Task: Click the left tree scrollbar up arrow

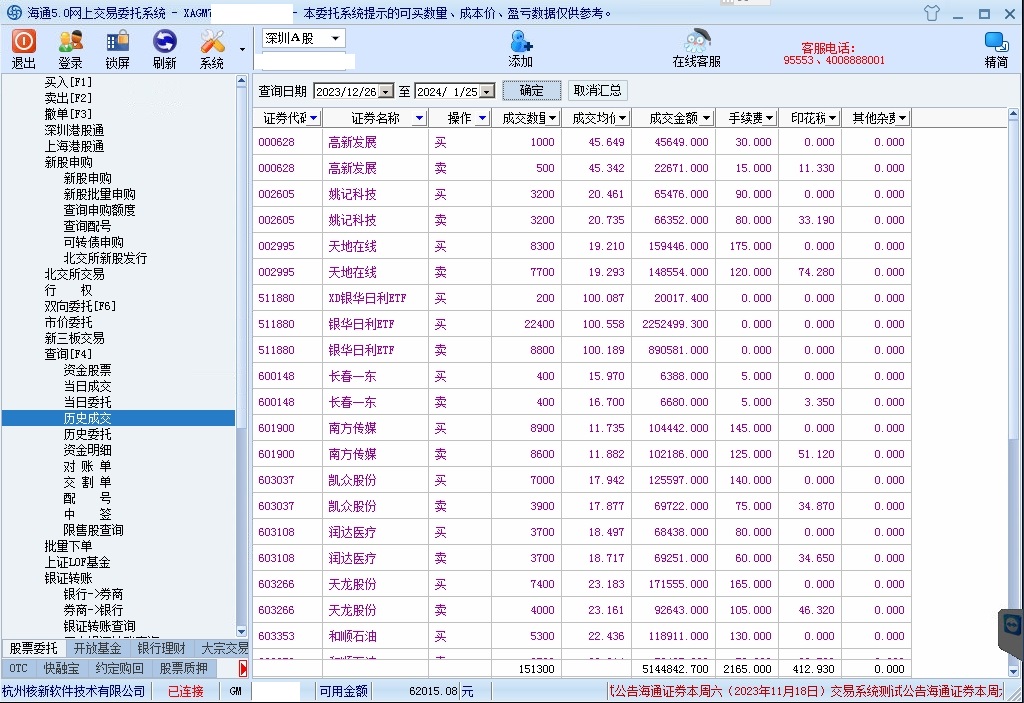Action: point(242,81)
